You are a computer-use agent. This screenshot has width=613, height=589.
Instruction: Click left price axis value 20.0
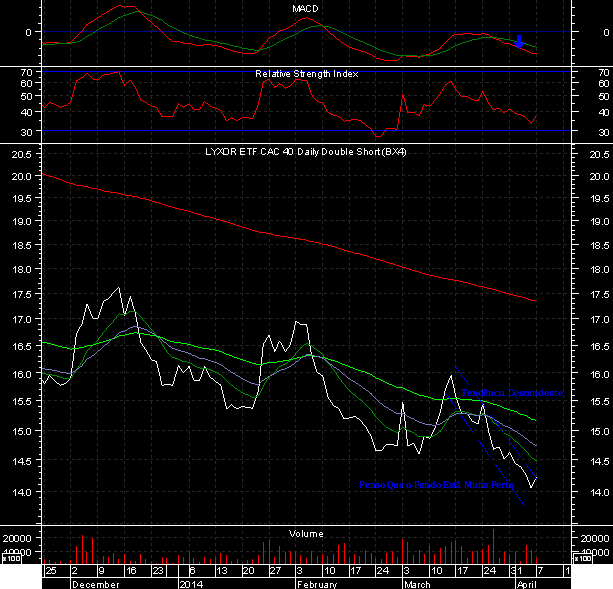[21, 176]
